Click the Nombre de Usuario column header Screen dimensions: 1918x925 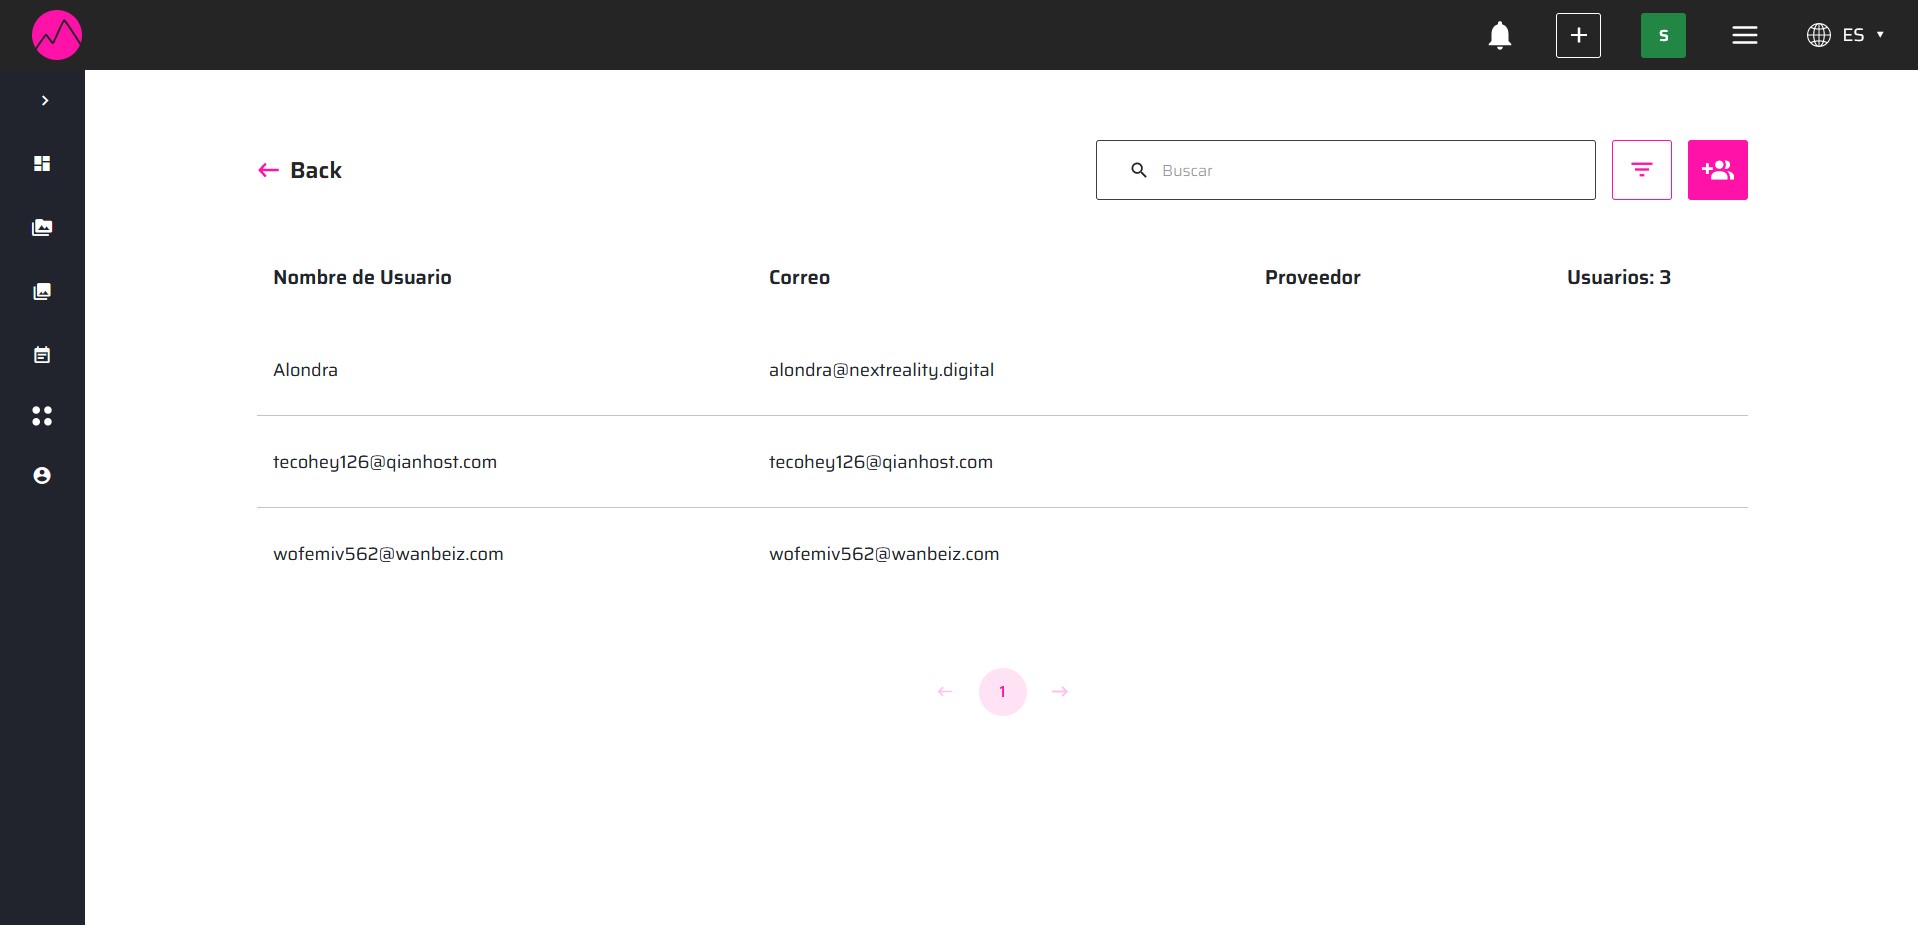pyautogui.click(x=362, y=278)
